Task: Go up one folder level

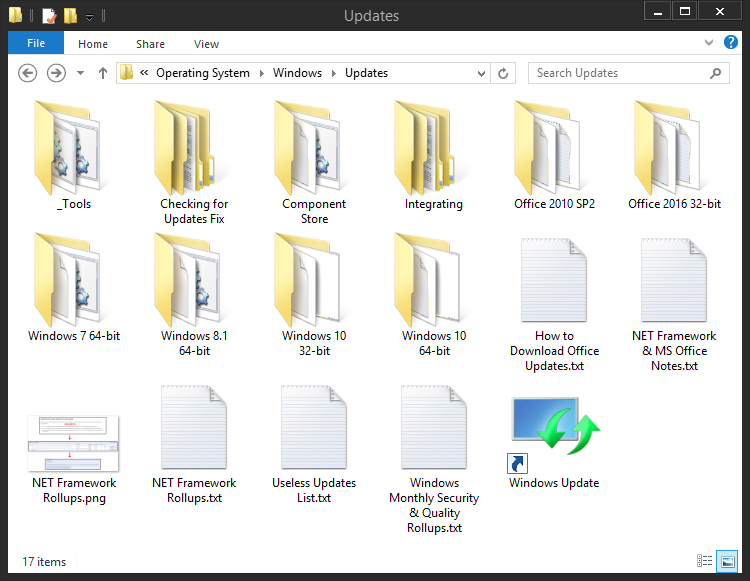Action: pos(102,73)
